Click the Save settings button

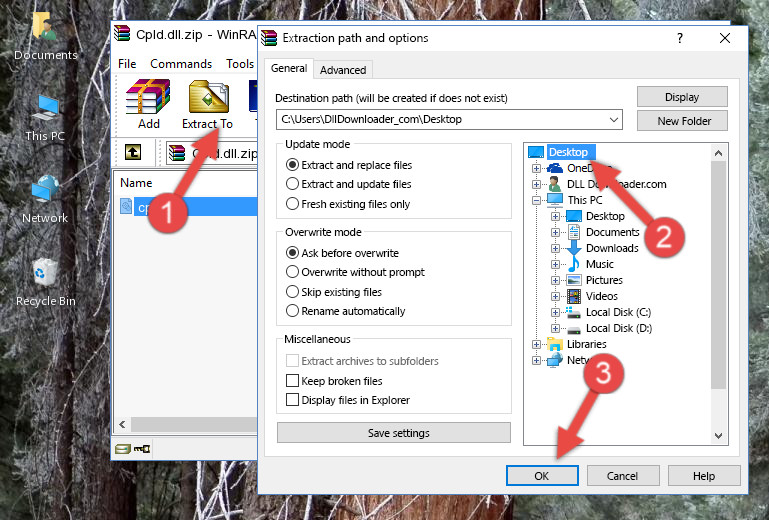[394, 433]
